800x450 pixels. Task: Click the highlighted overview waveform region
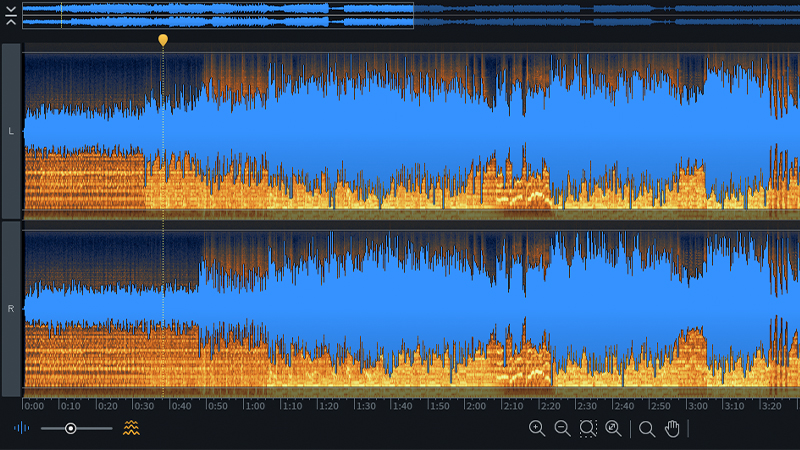point(218,15)
